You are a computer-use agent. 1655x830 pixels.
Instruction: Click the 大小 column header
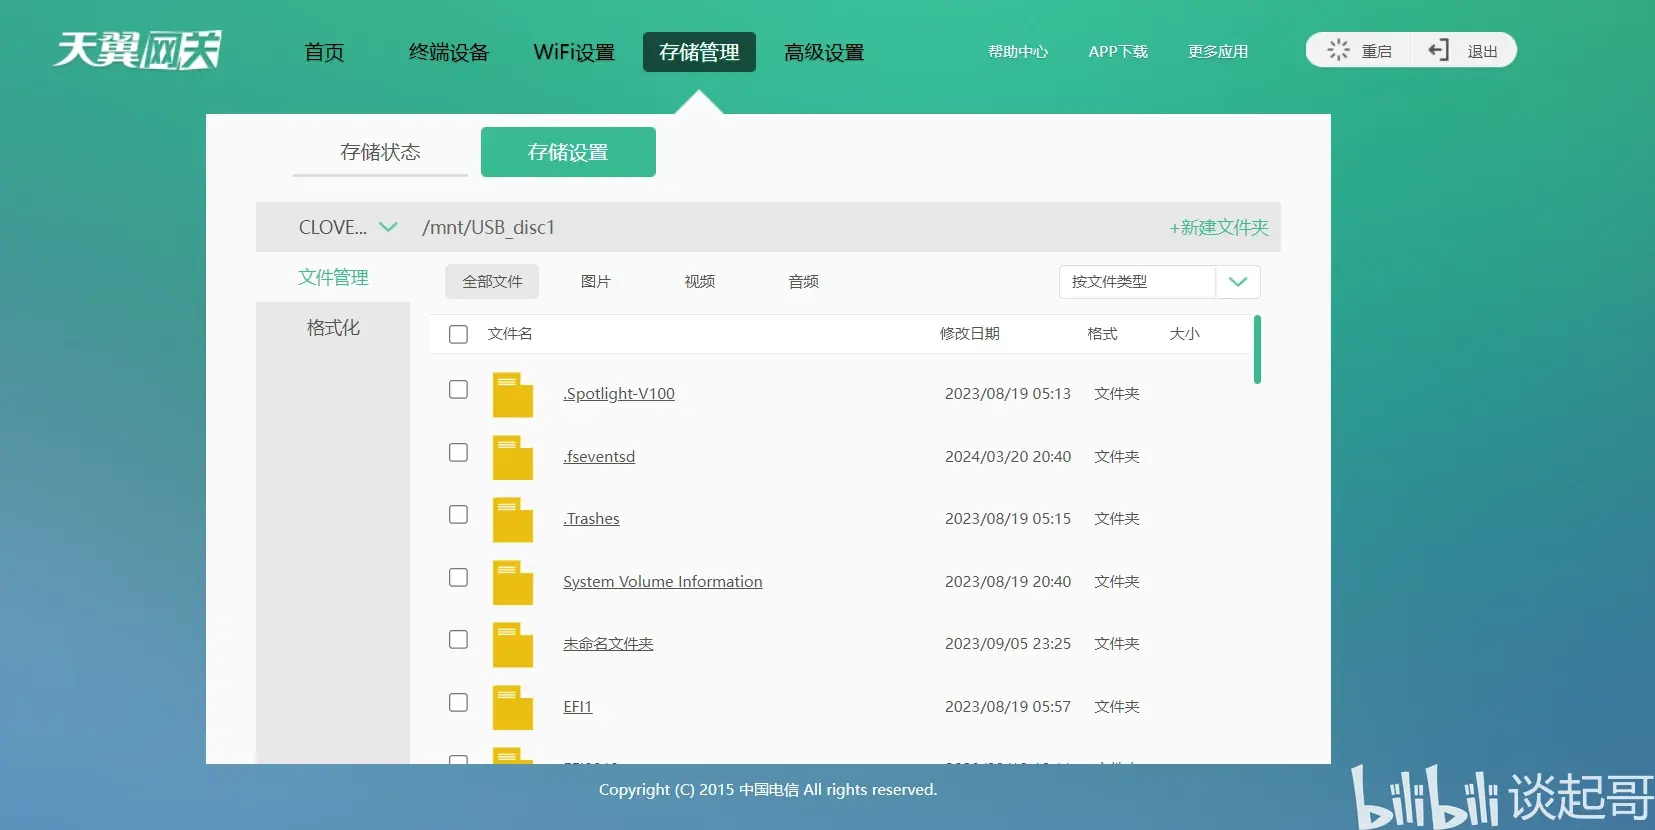1185,334
